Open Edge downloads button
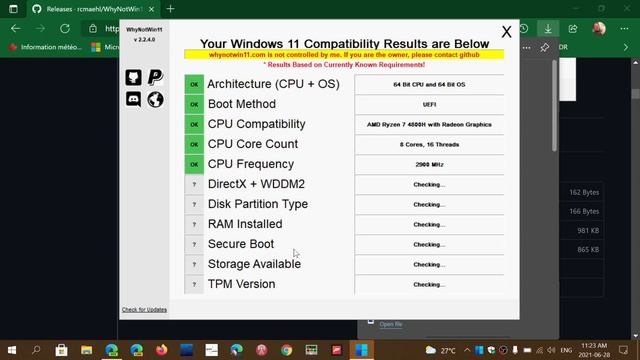The height and width of the screenshot is (360, 640). click(x=548, y=29)
